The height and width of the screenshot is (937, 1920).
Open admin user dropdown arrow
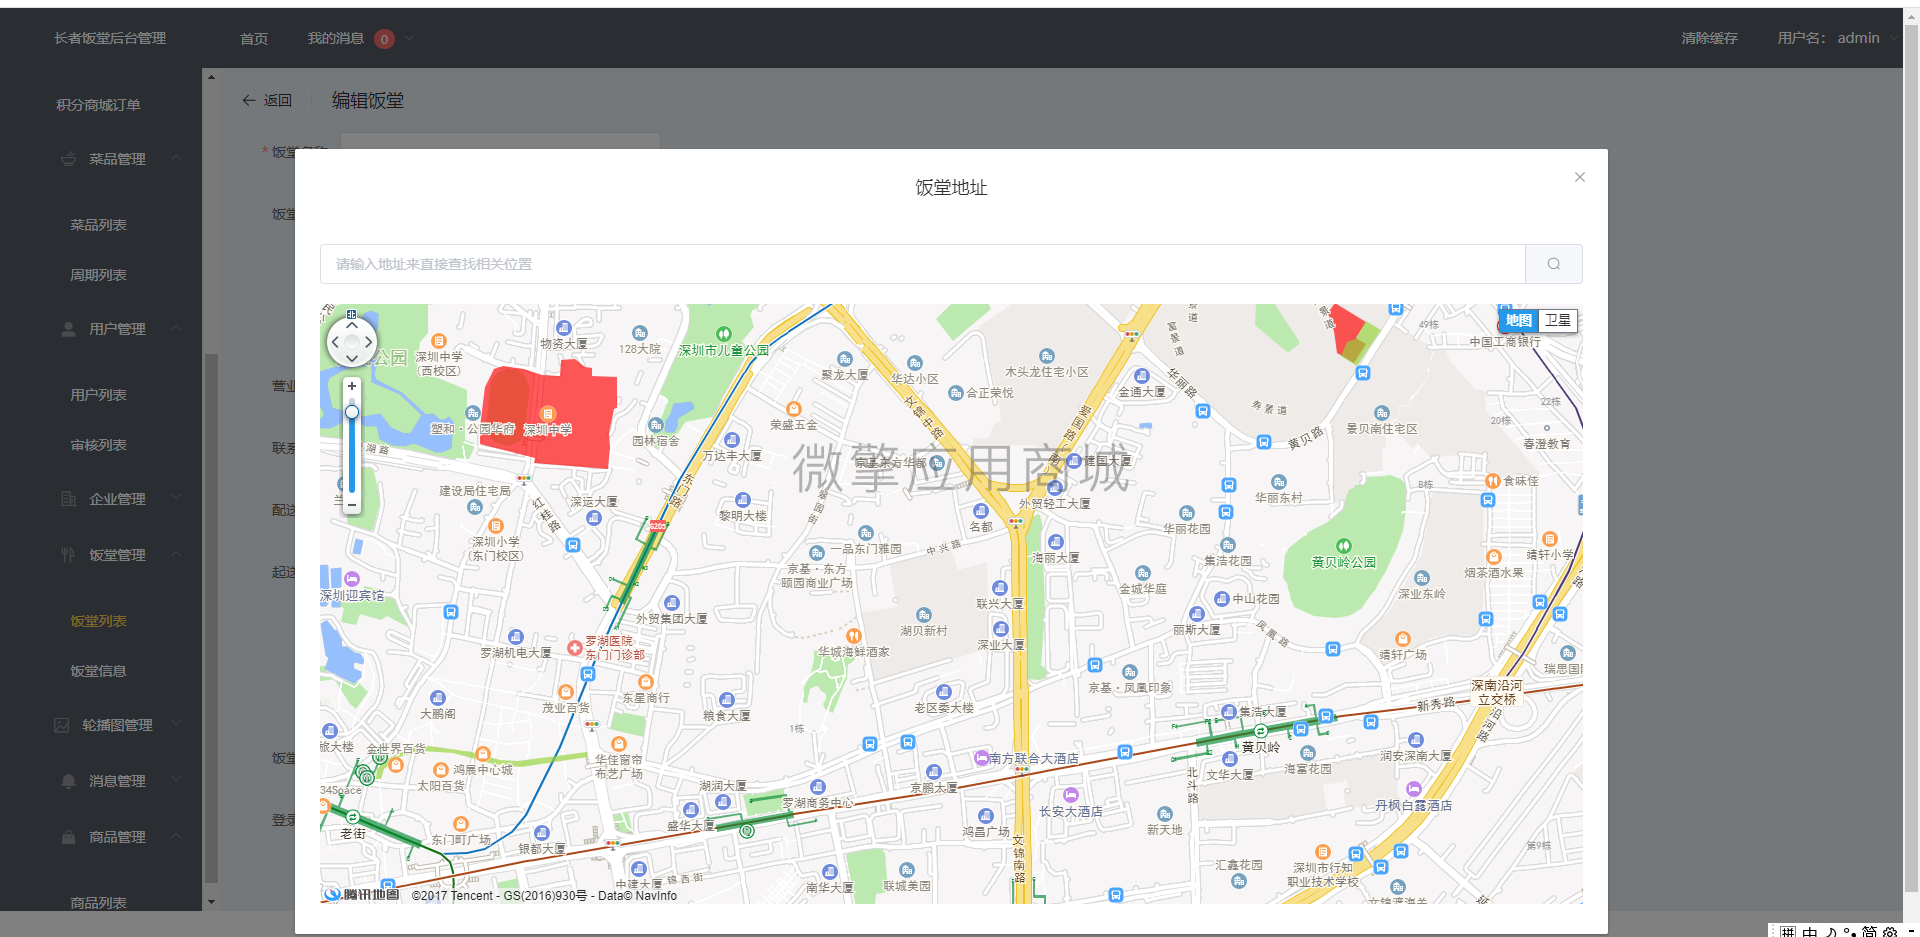[x=1893, y=38]
